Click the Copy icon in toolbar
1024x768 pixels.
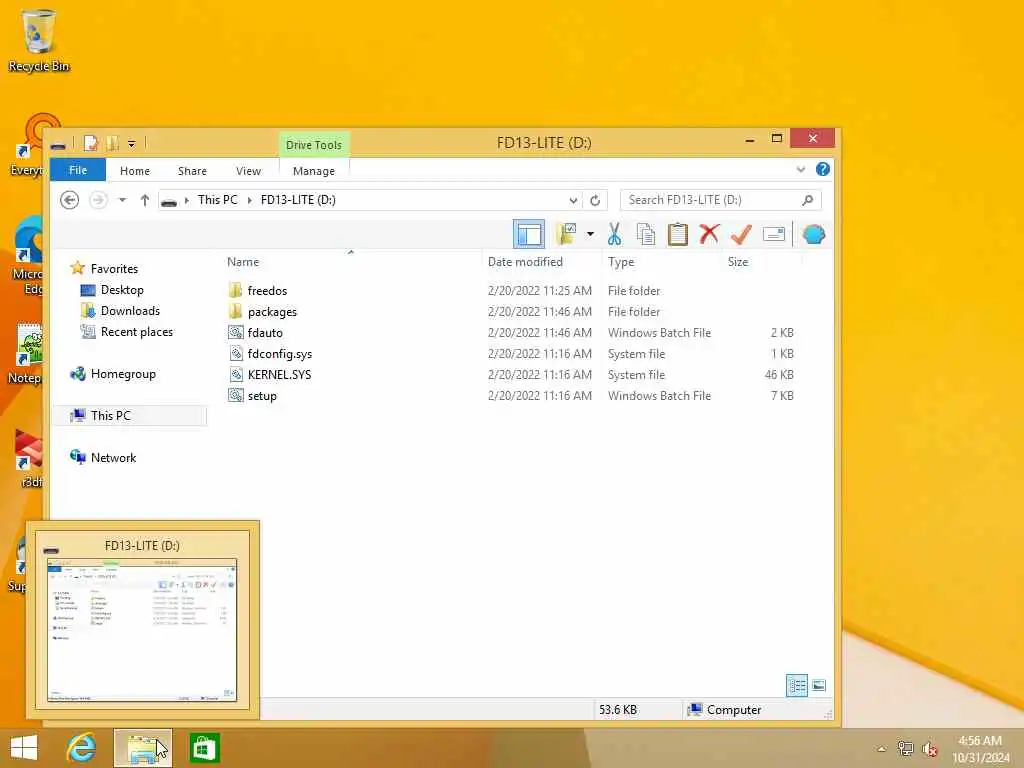(x=645, y=234)
